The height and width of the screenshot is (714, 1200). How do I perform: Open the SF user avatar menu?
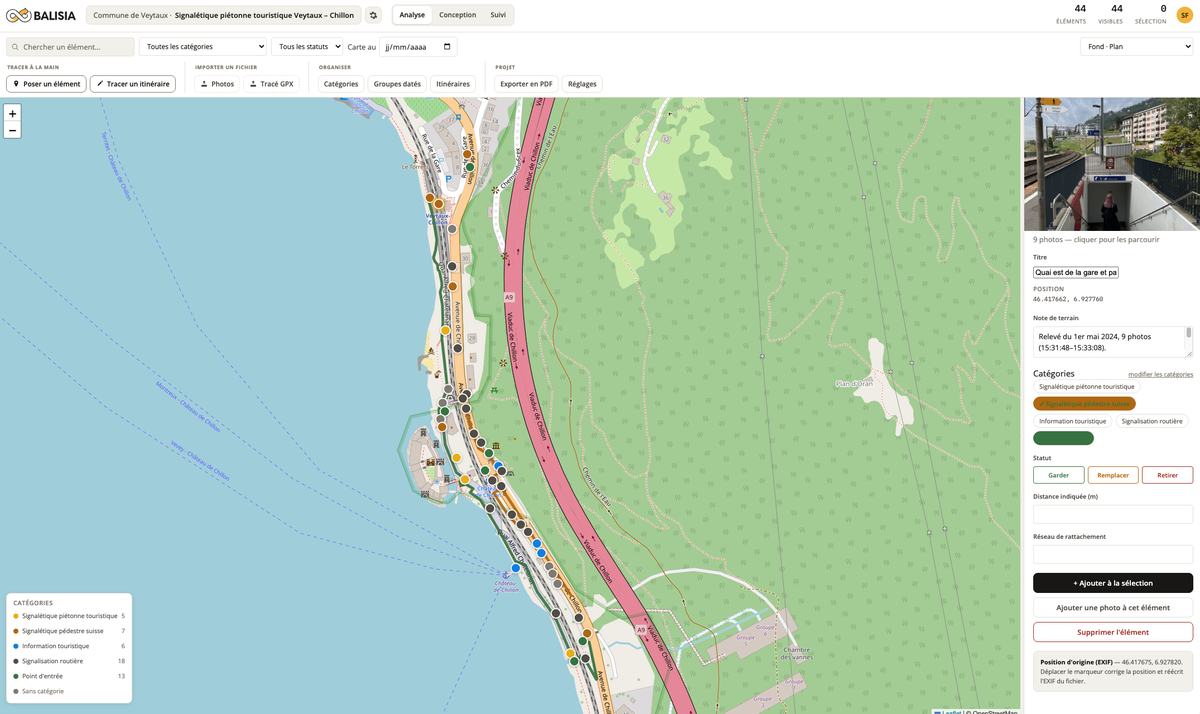pyautogui.click(x=1184, y=15)
